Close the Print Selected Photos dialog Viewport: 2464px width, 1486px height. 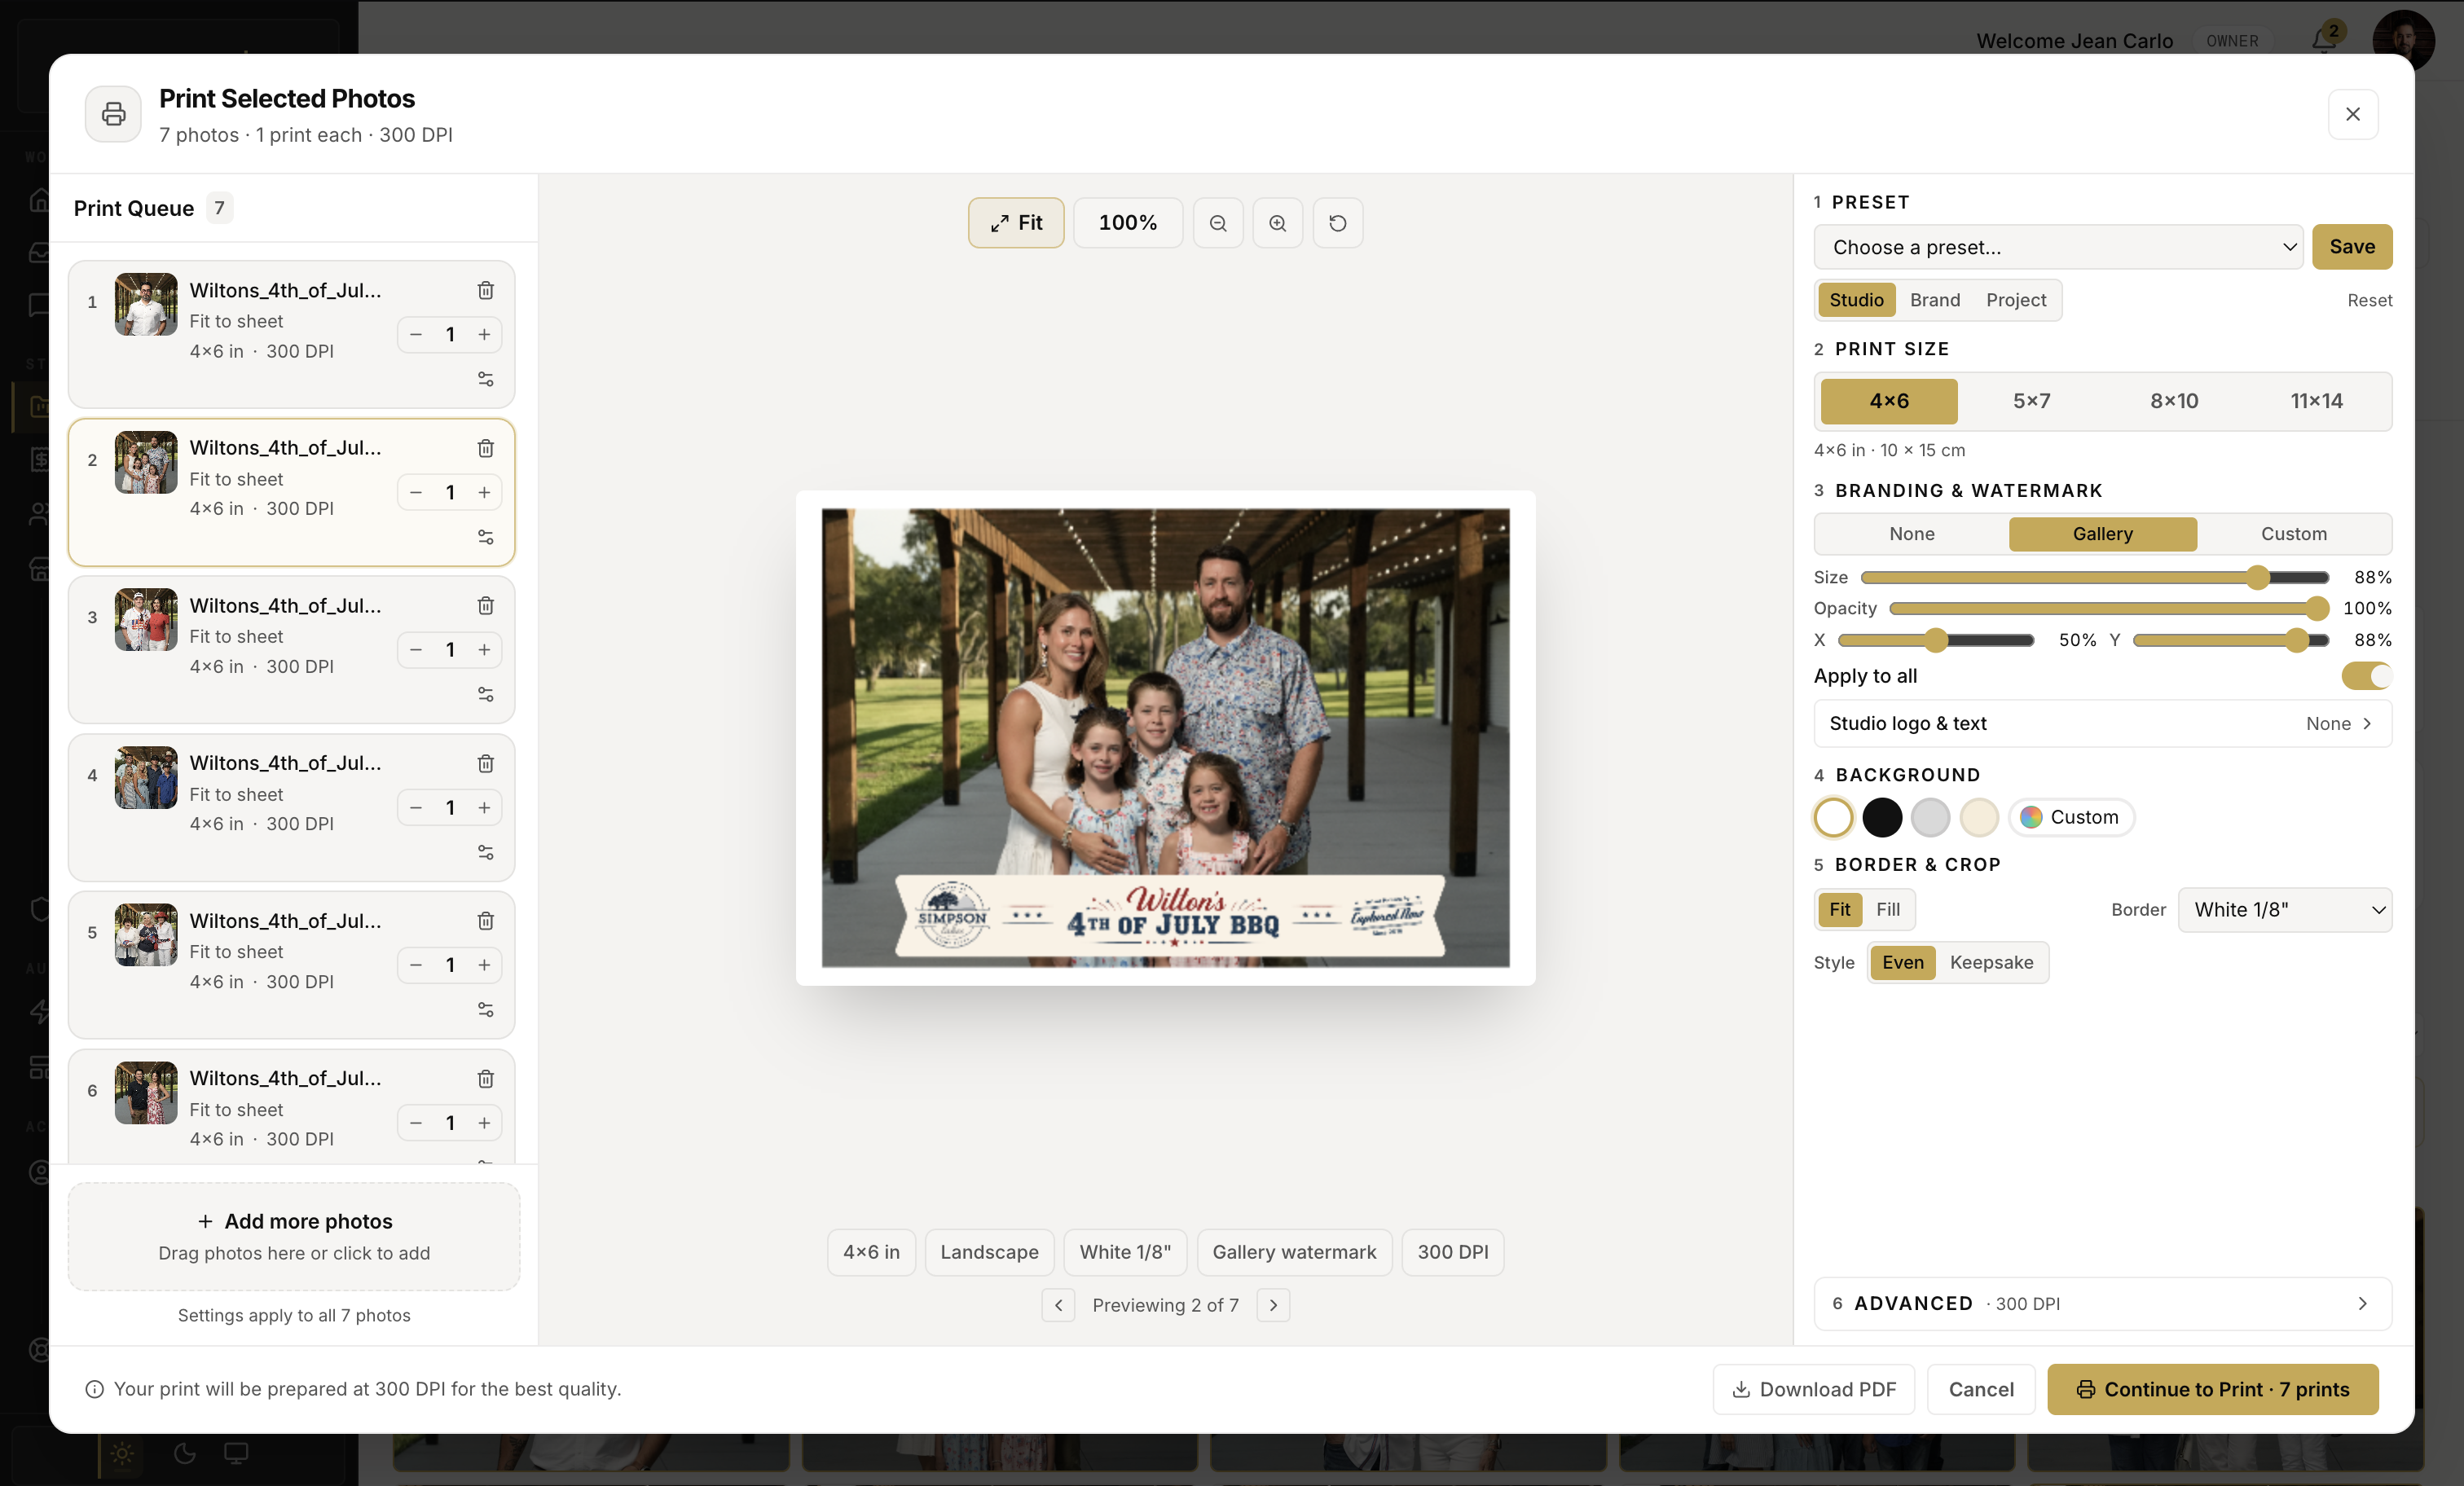point(2353,114)
